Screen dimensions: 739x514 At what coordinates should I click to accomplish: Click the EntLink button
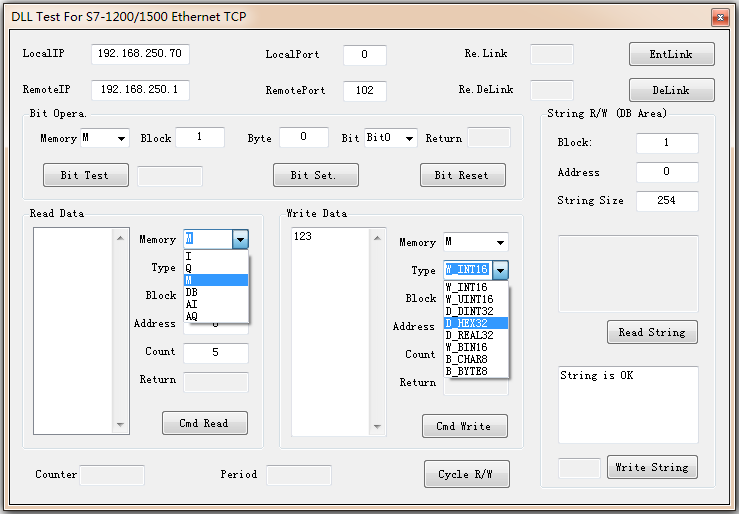[671, 54]
